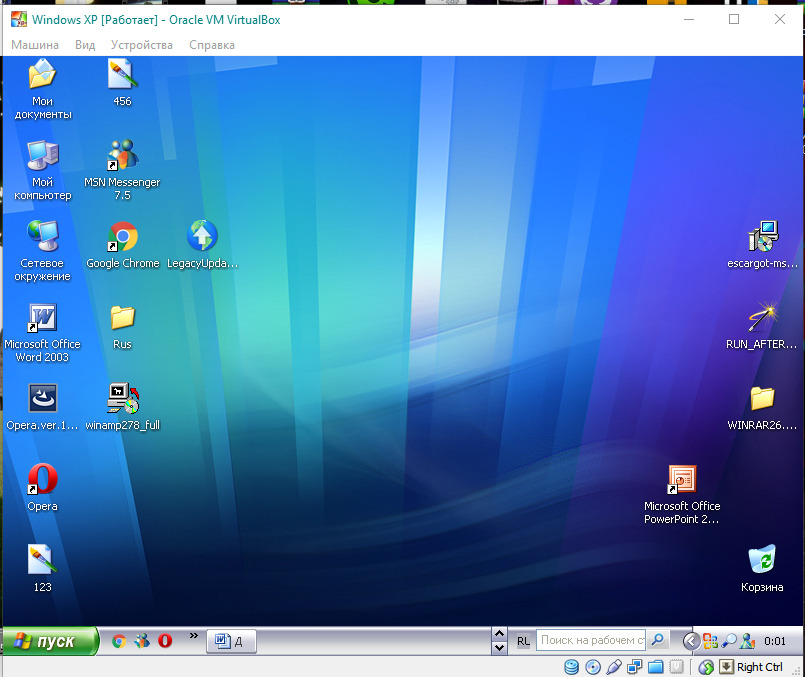The width and height of the screenshot is (805, 677).
Task: Open the Устройства menu
Action: (x=142, y=45)
